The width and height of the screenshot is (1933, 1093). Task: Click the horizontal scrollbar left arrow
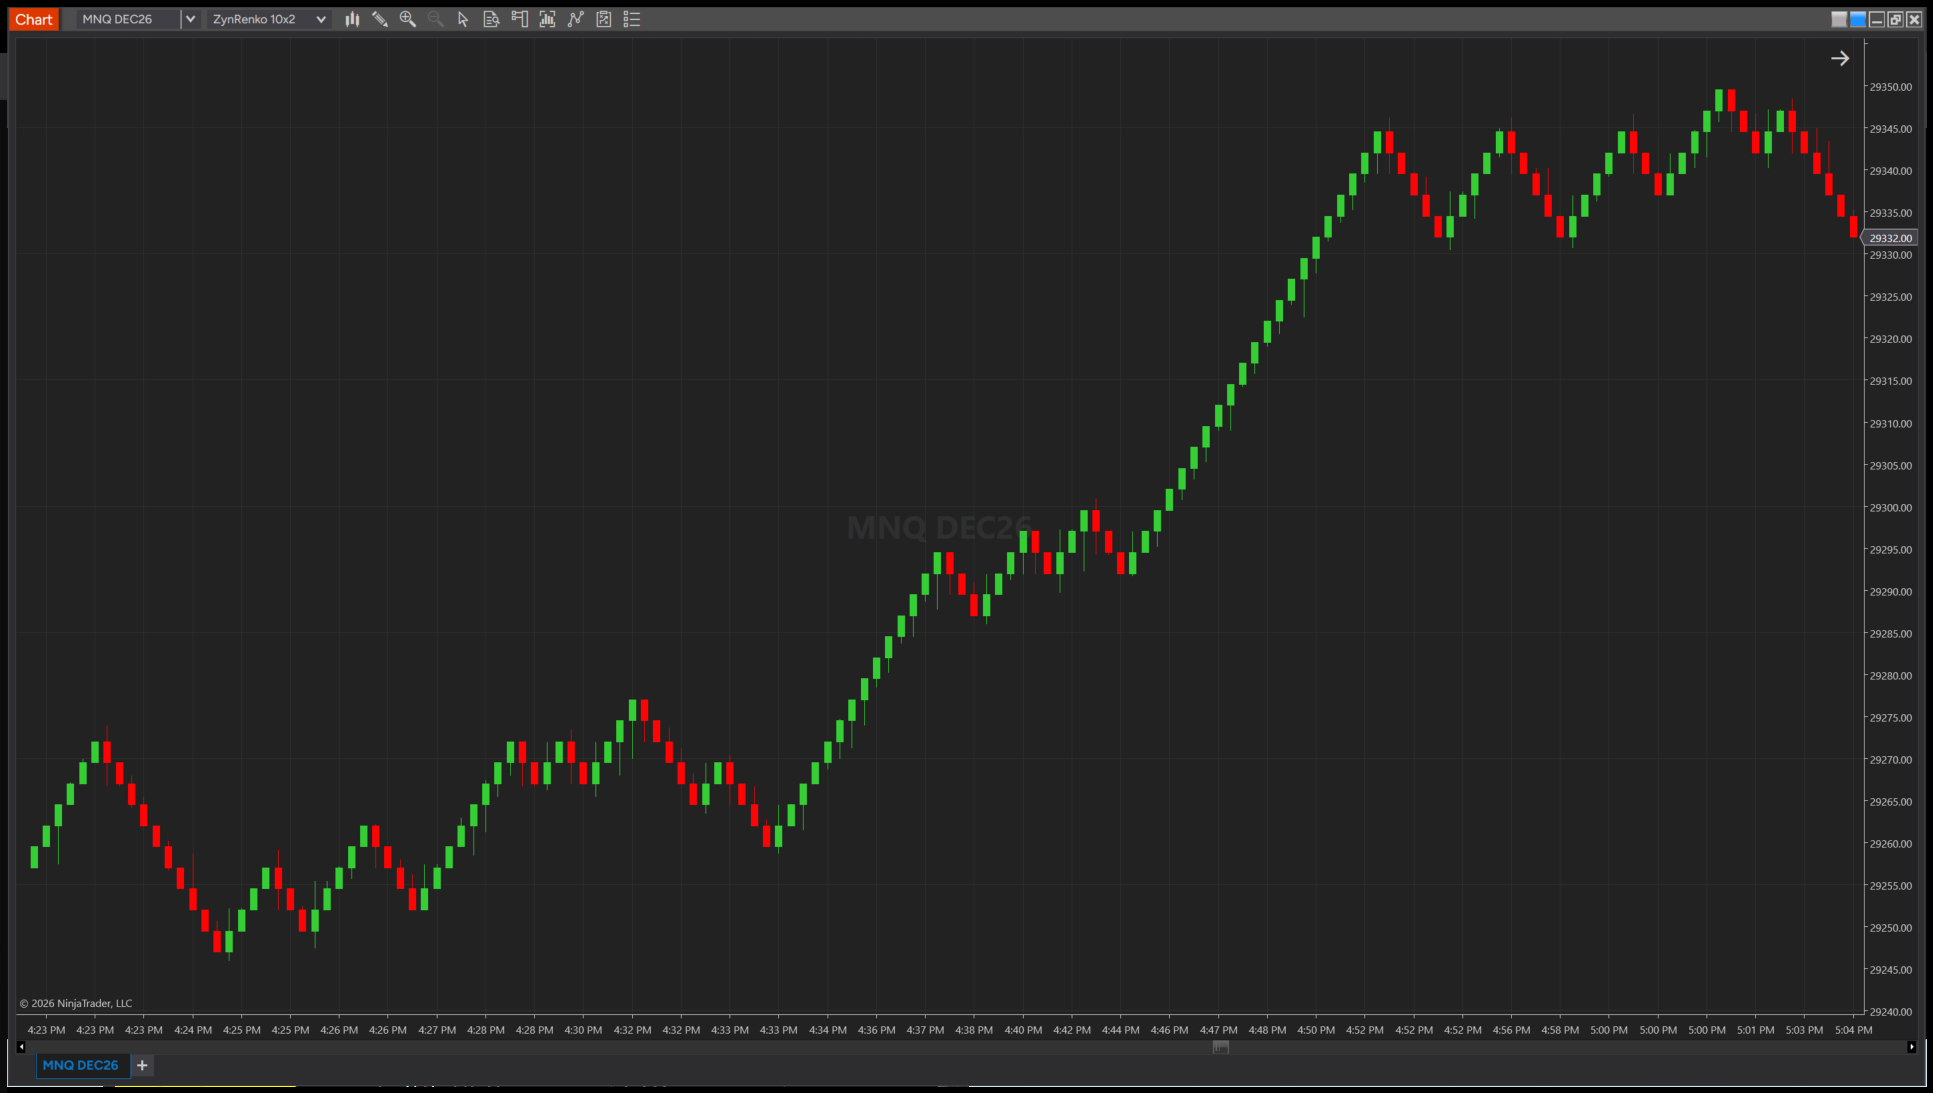(21, 1047)
